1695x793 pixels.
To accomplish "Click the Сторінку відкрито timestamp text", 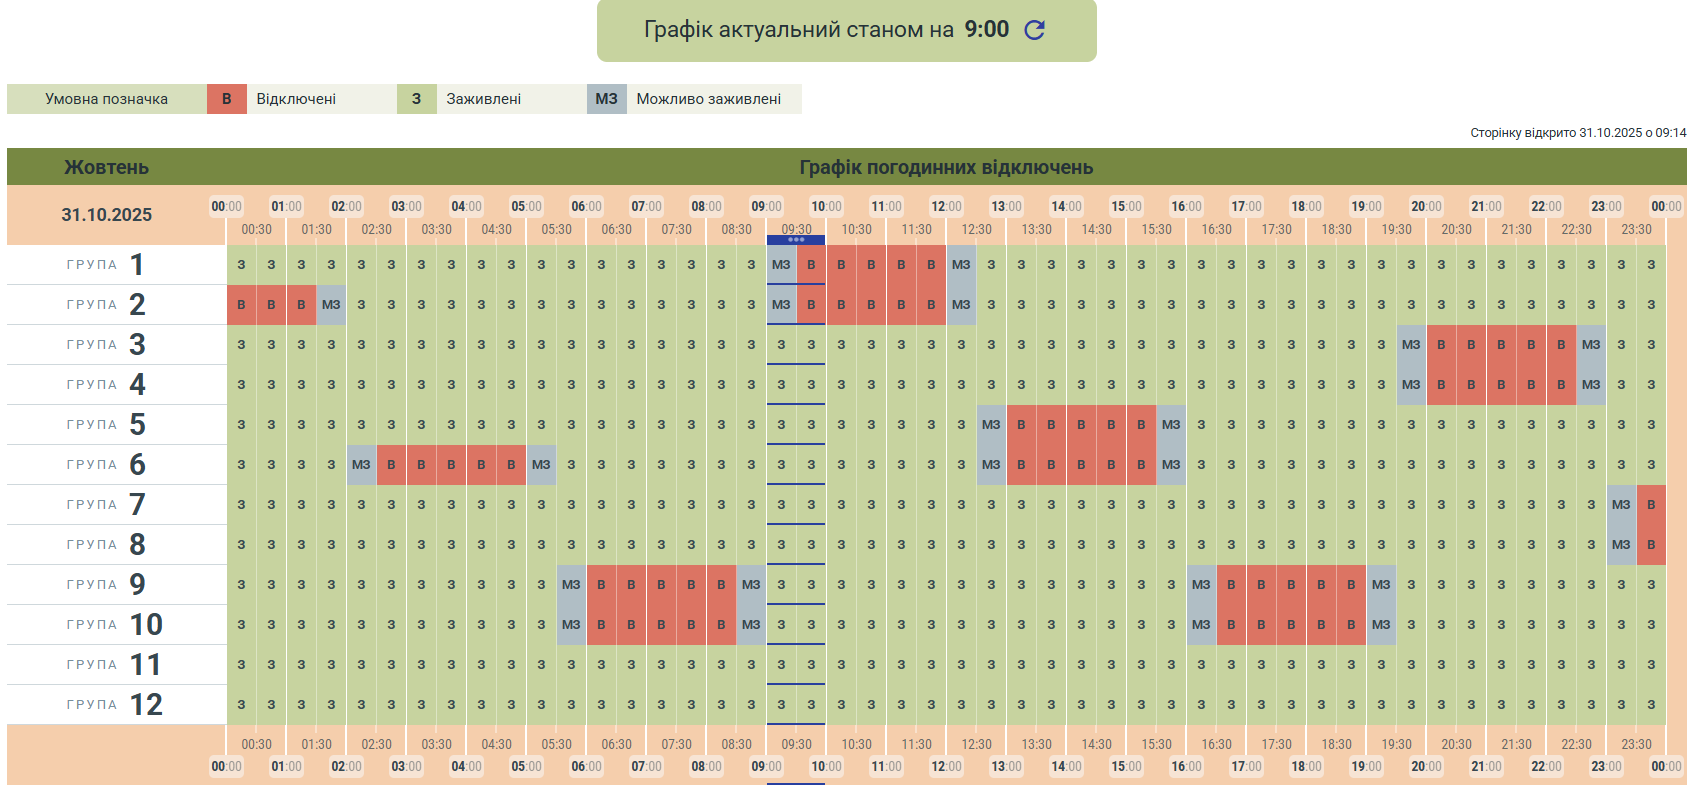I will [1577, 133].
